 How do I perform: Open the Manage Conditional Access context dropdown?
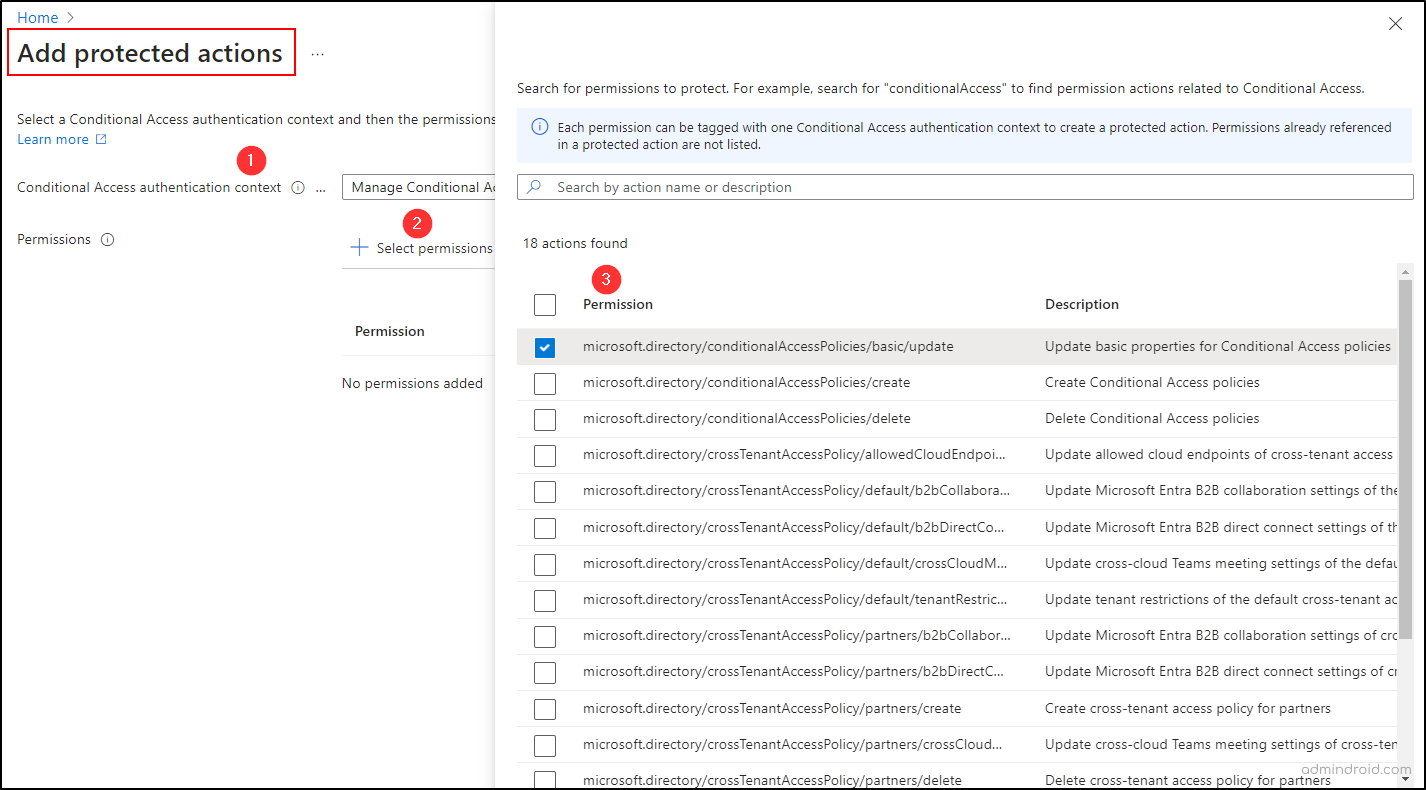coord(419,187)
